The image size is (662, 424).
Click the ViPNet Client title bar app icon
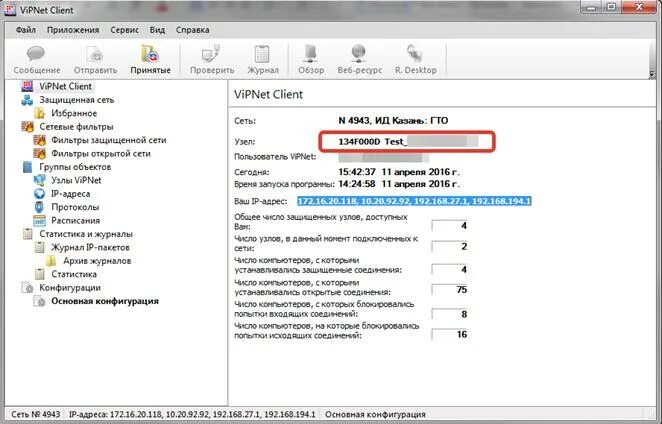pyautogui.click(x=10, y=10)
